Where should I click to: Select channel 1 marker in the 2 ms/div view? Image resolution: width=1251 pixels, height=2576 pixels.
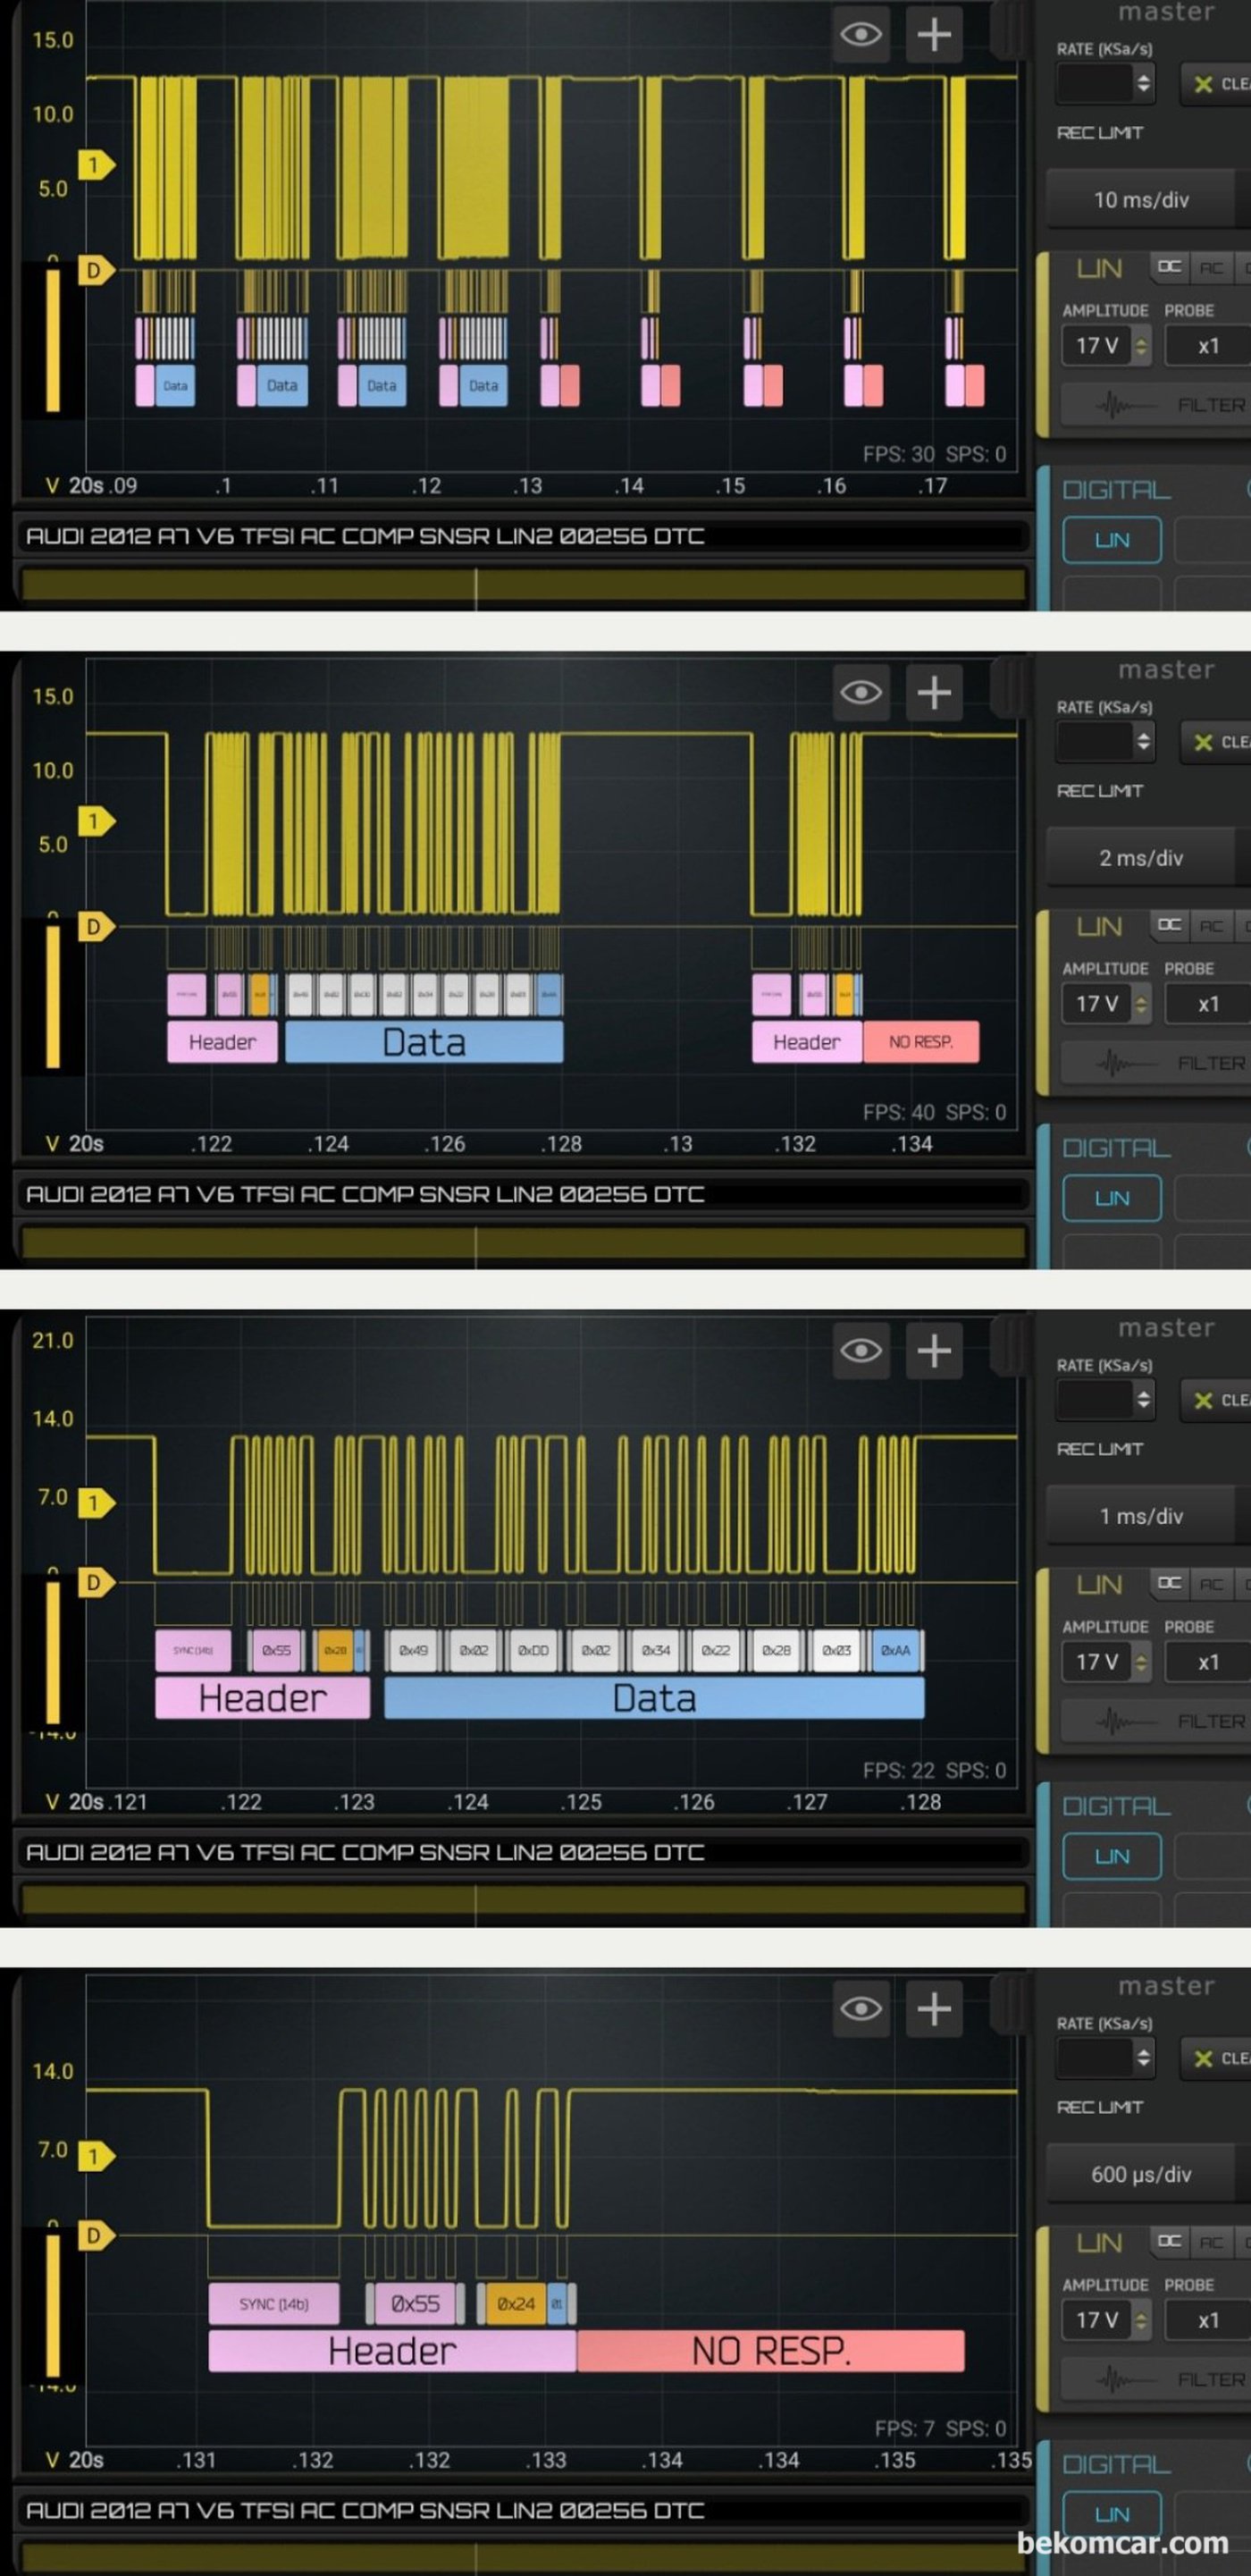point(96,822)
